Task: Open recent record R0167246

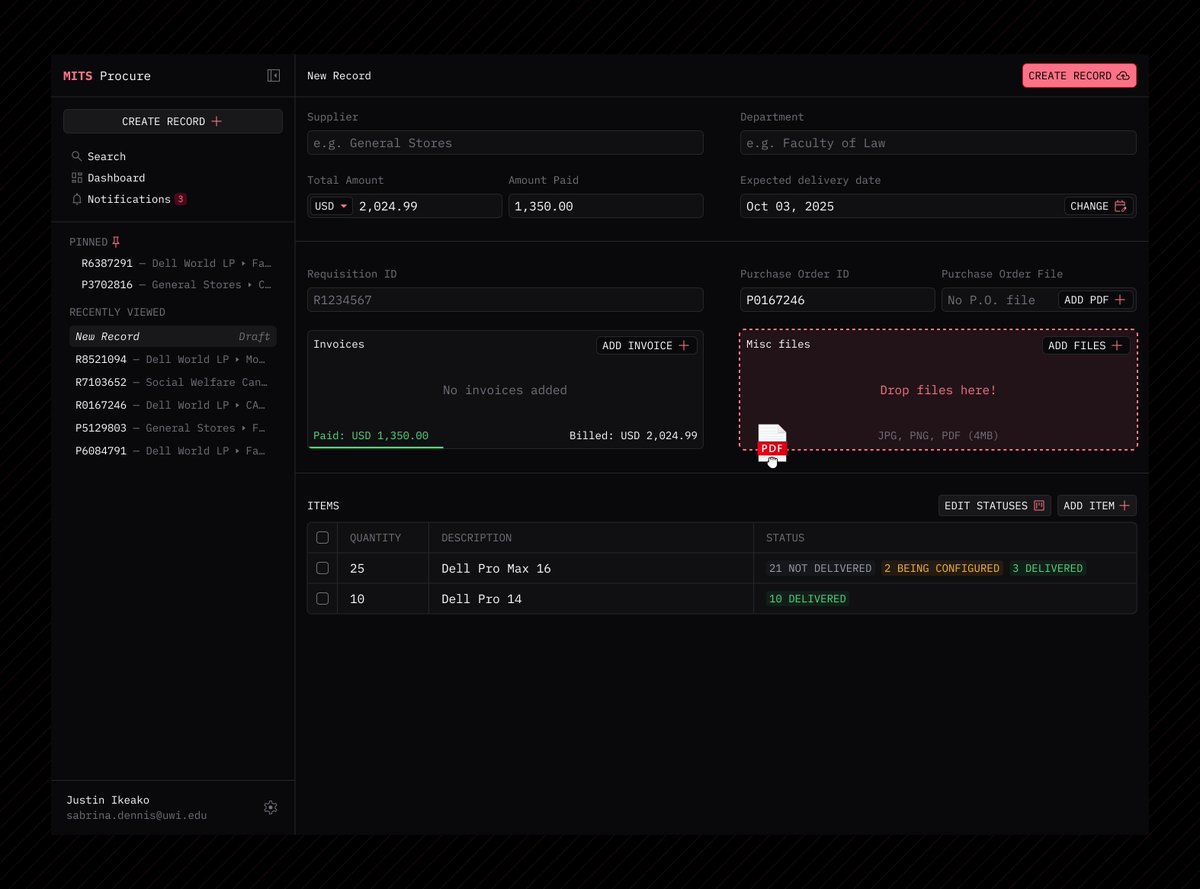Action: click(x=172, y=406)
